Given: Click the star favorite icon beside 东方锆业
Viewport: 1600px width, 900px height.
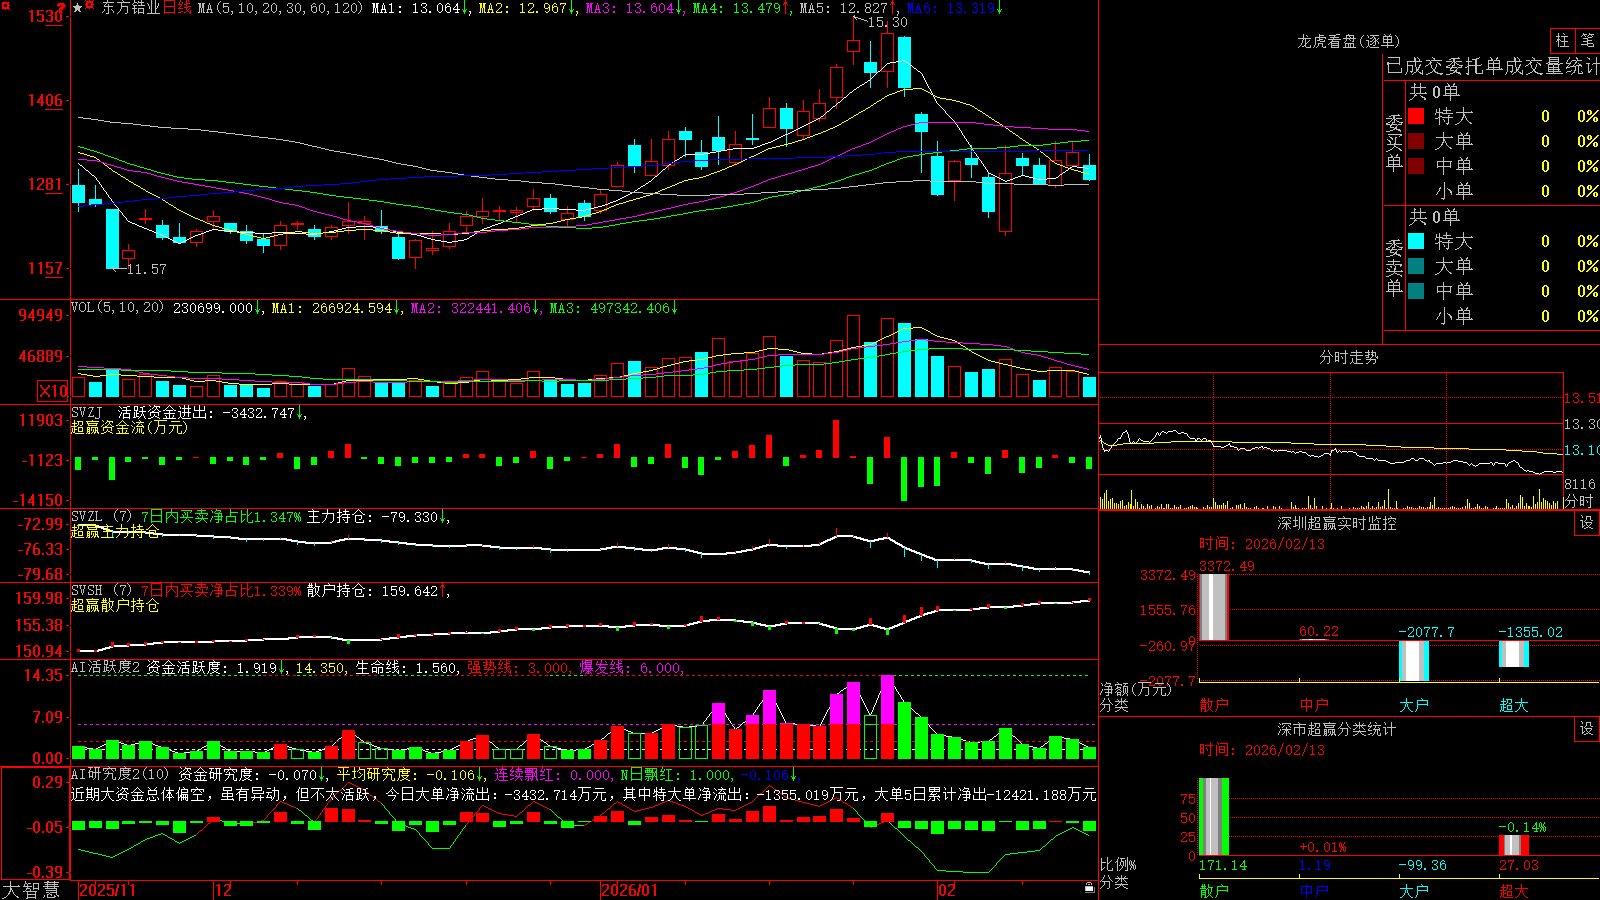Looking at the screenshot, I should pos(78,8).
